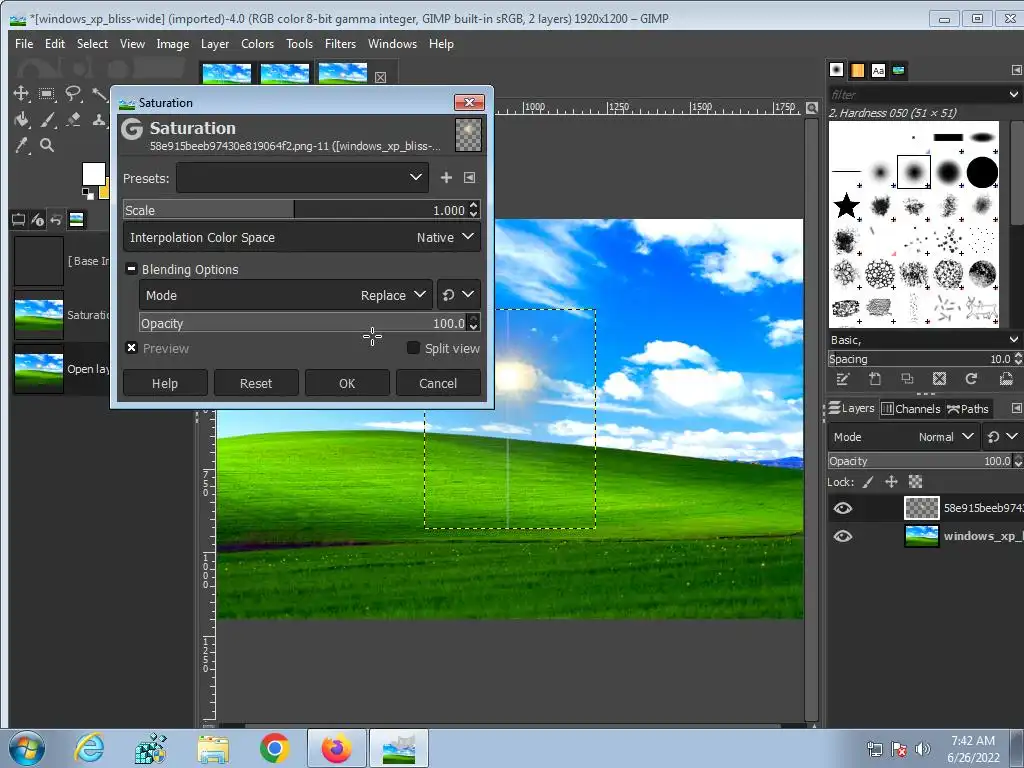
Task: Click the Duplicate brush icon
Action: (x=907, y=379)
